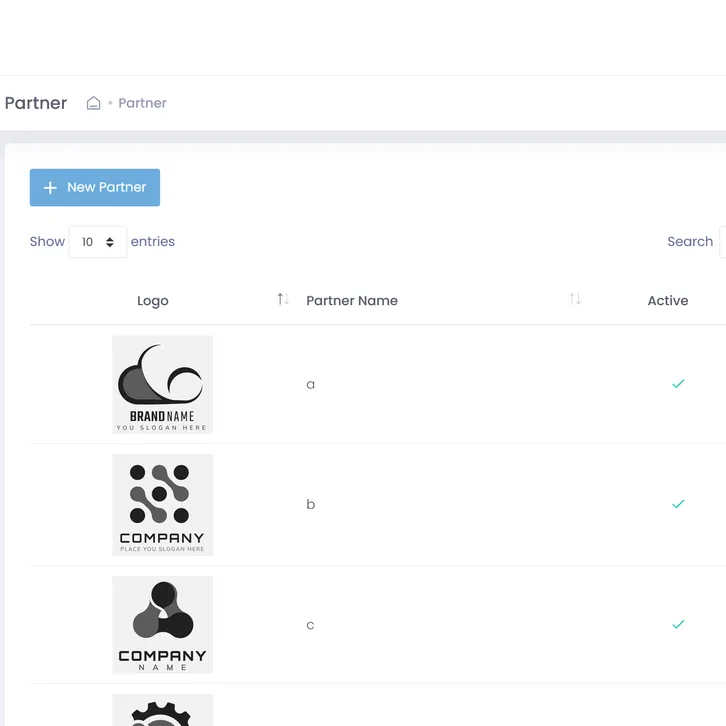Click the sort arrows beside the Logo header

pyautogui.click(x=283, y=300)
